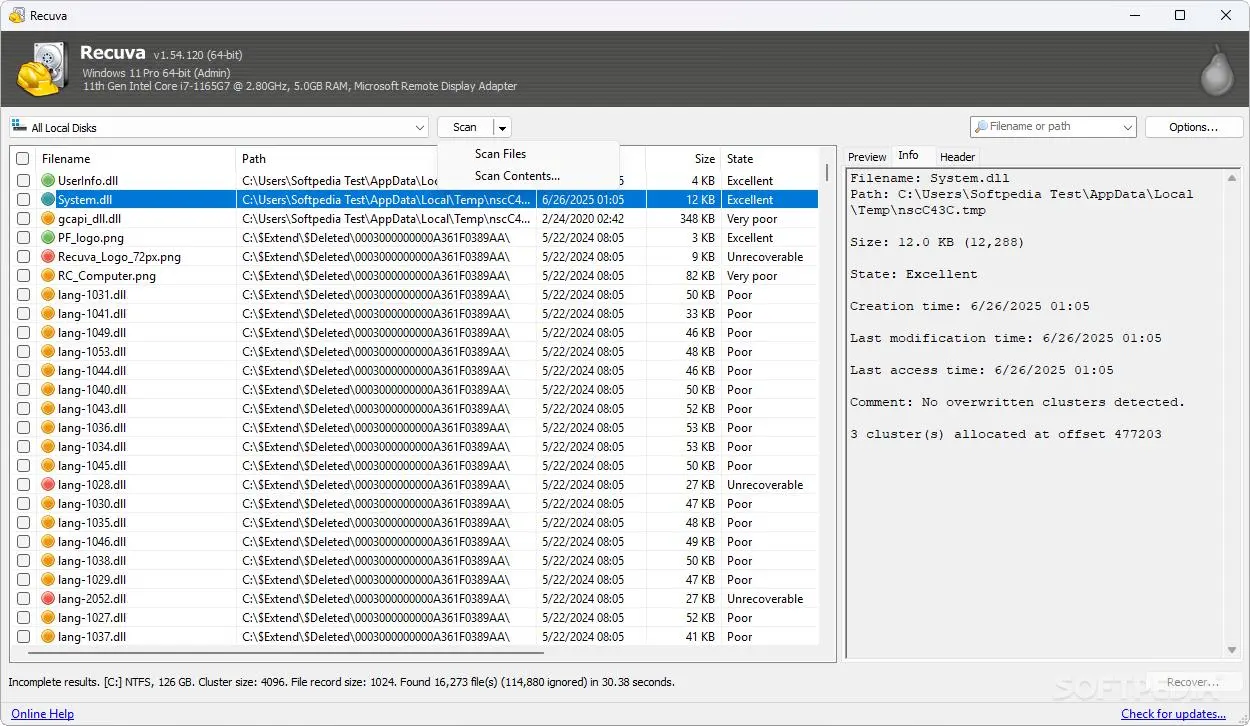
Task: Click the Recuva icon in the title bar
Action: click(x=16, y=16)
